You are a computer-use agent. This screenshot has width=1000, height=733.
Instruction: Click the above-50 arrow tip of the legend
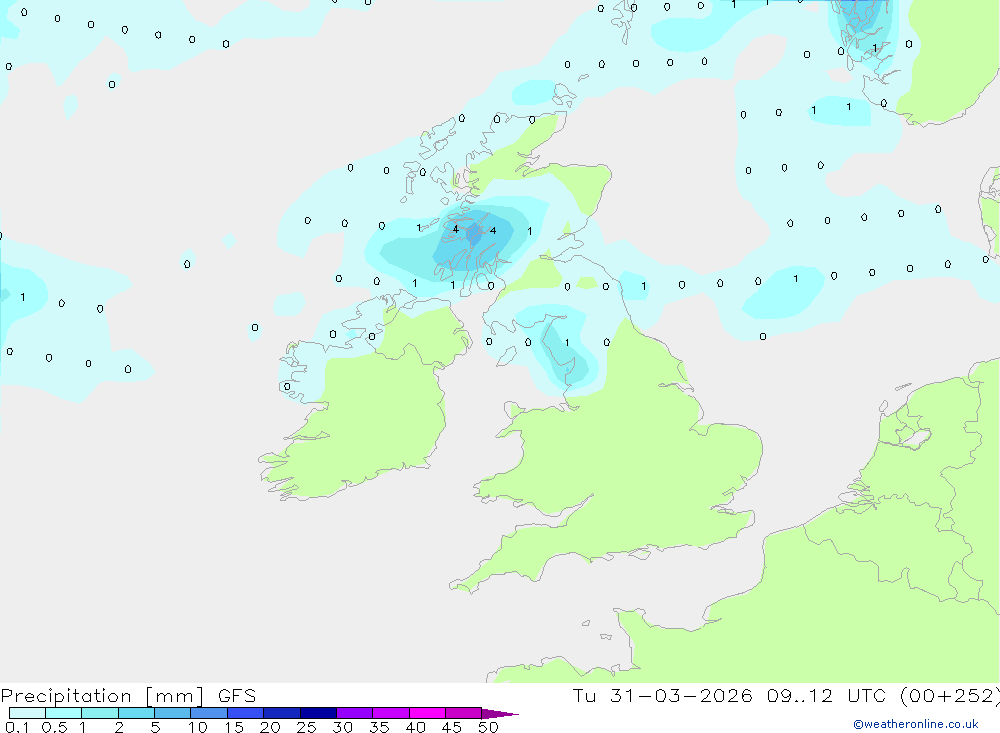[x=501, y=714]
